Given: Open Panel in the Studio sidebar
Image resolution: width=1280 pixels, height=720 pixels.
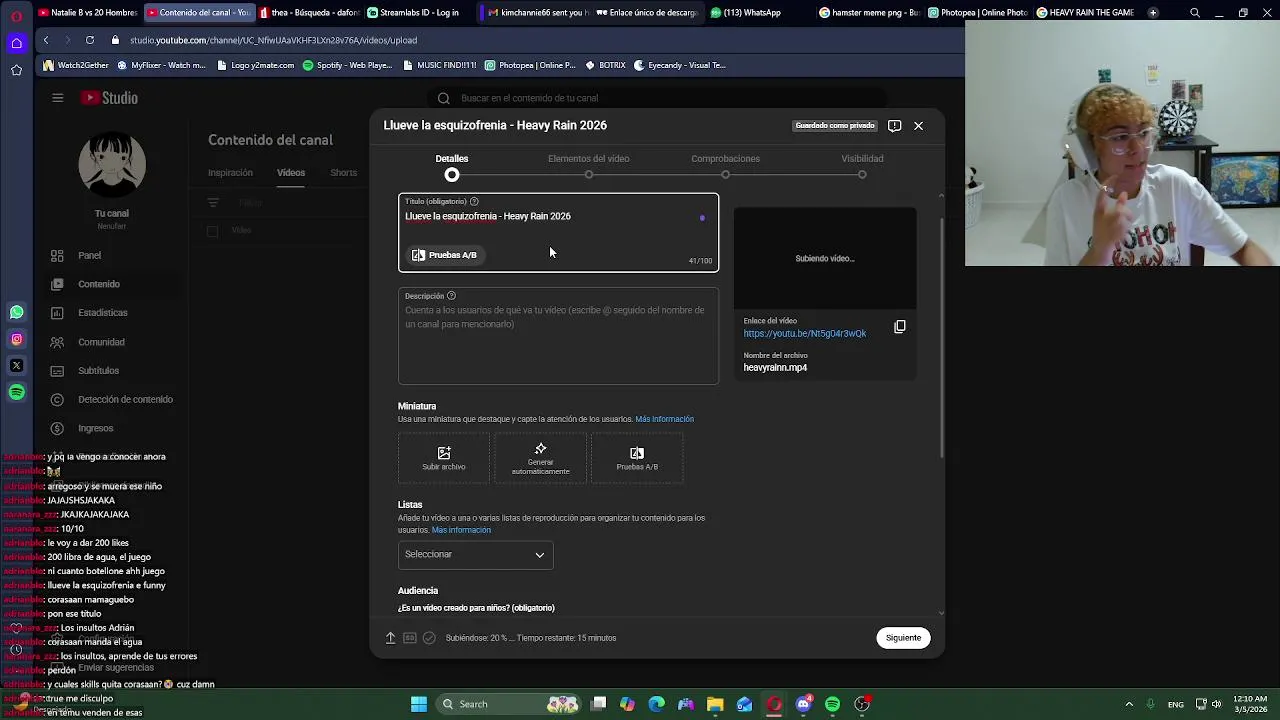Looking at the screenshot, I should [x=110, y=256].
